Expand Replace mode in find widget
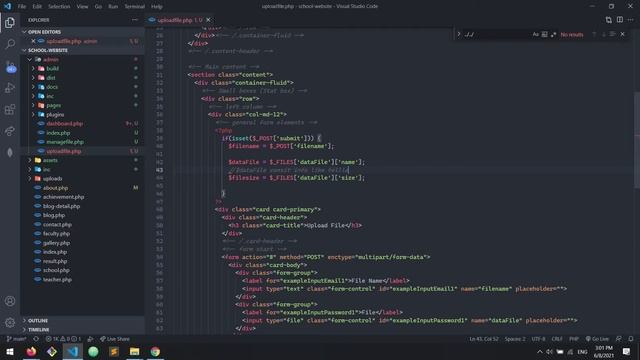 tap(459, 34)
